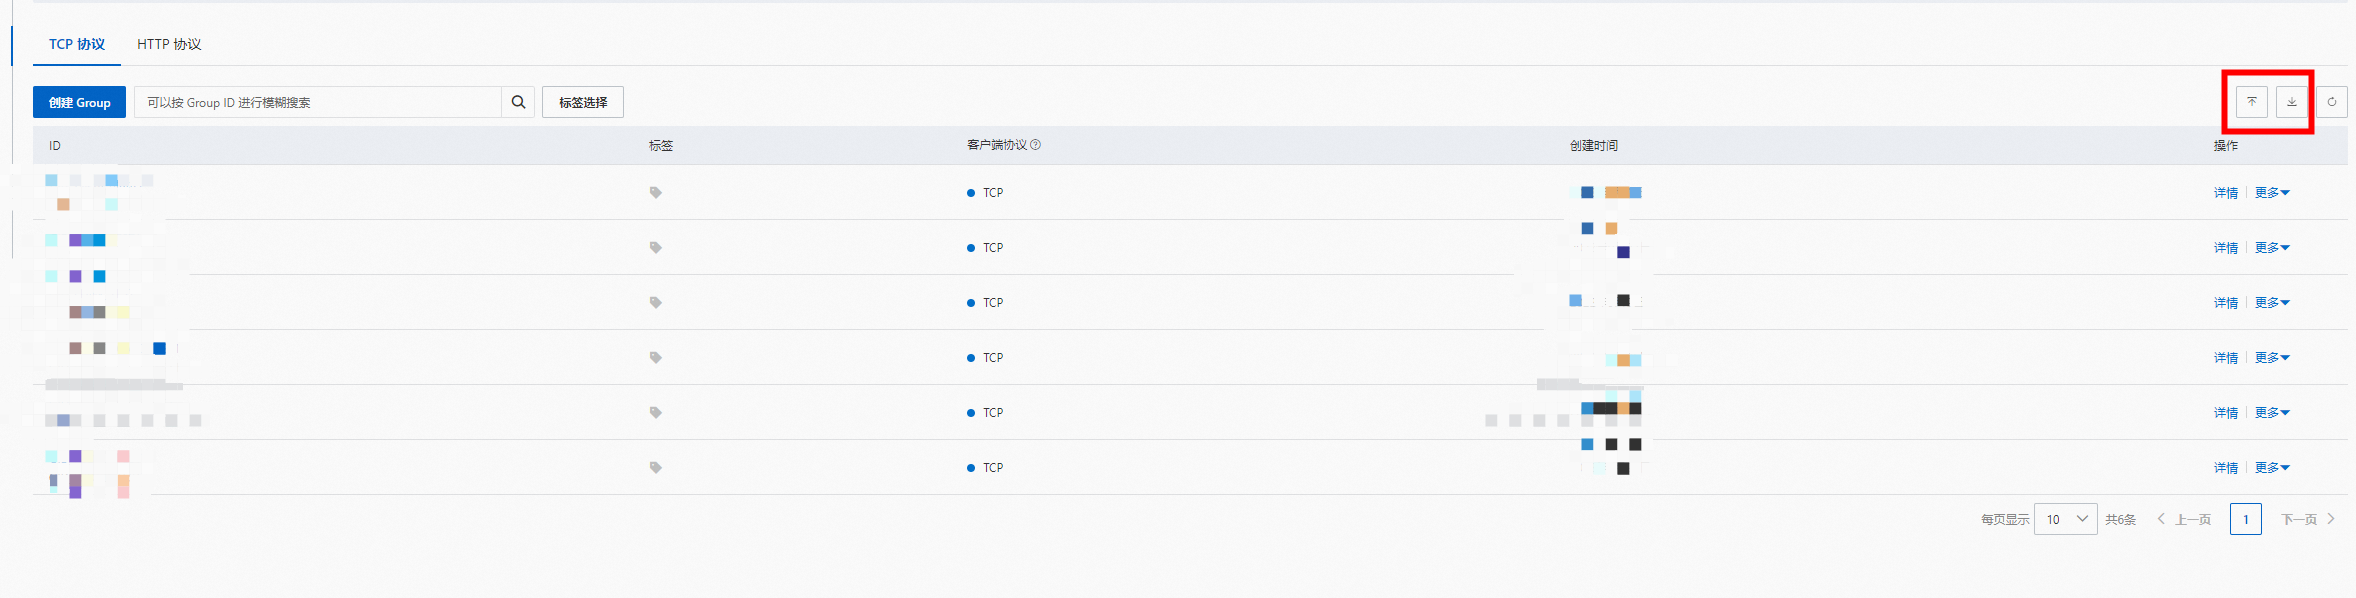Click the import (upload arrow) icon button
This screenshot has height=598, width=2356.
coord(2251,102)
